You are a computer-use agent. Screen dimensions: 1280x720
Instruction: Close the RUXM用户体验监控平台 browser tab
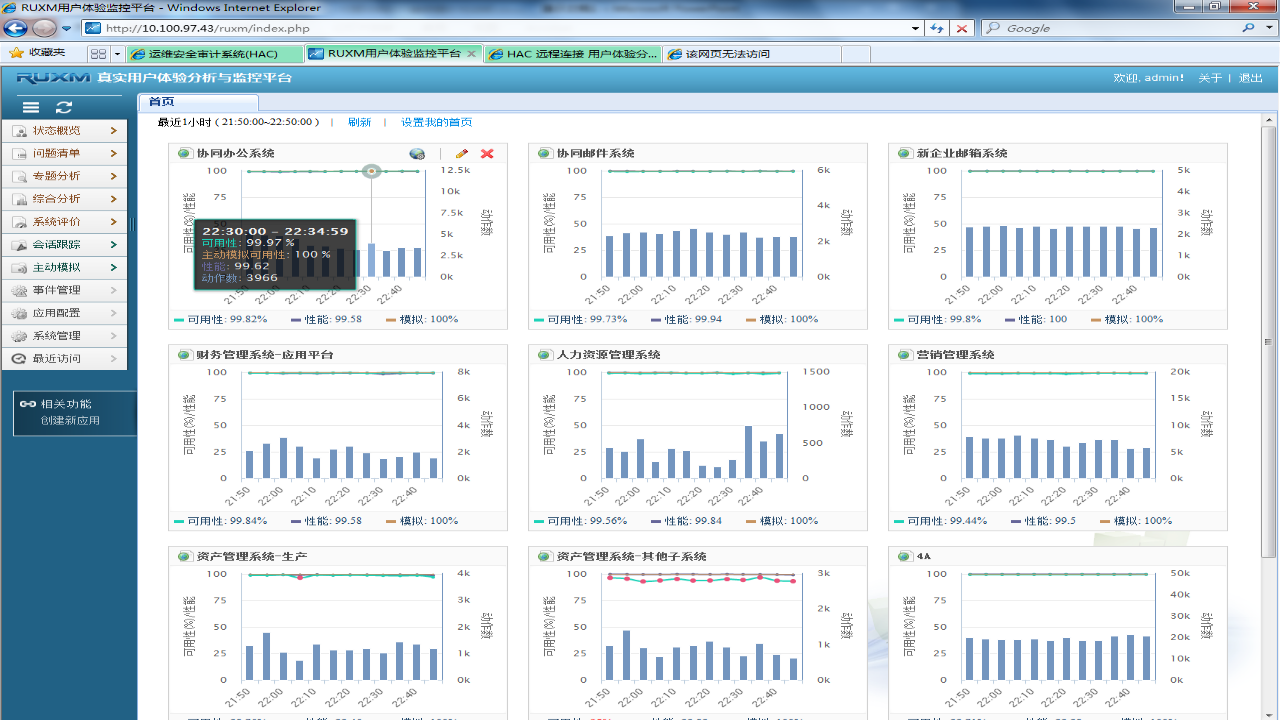[471, 53]
